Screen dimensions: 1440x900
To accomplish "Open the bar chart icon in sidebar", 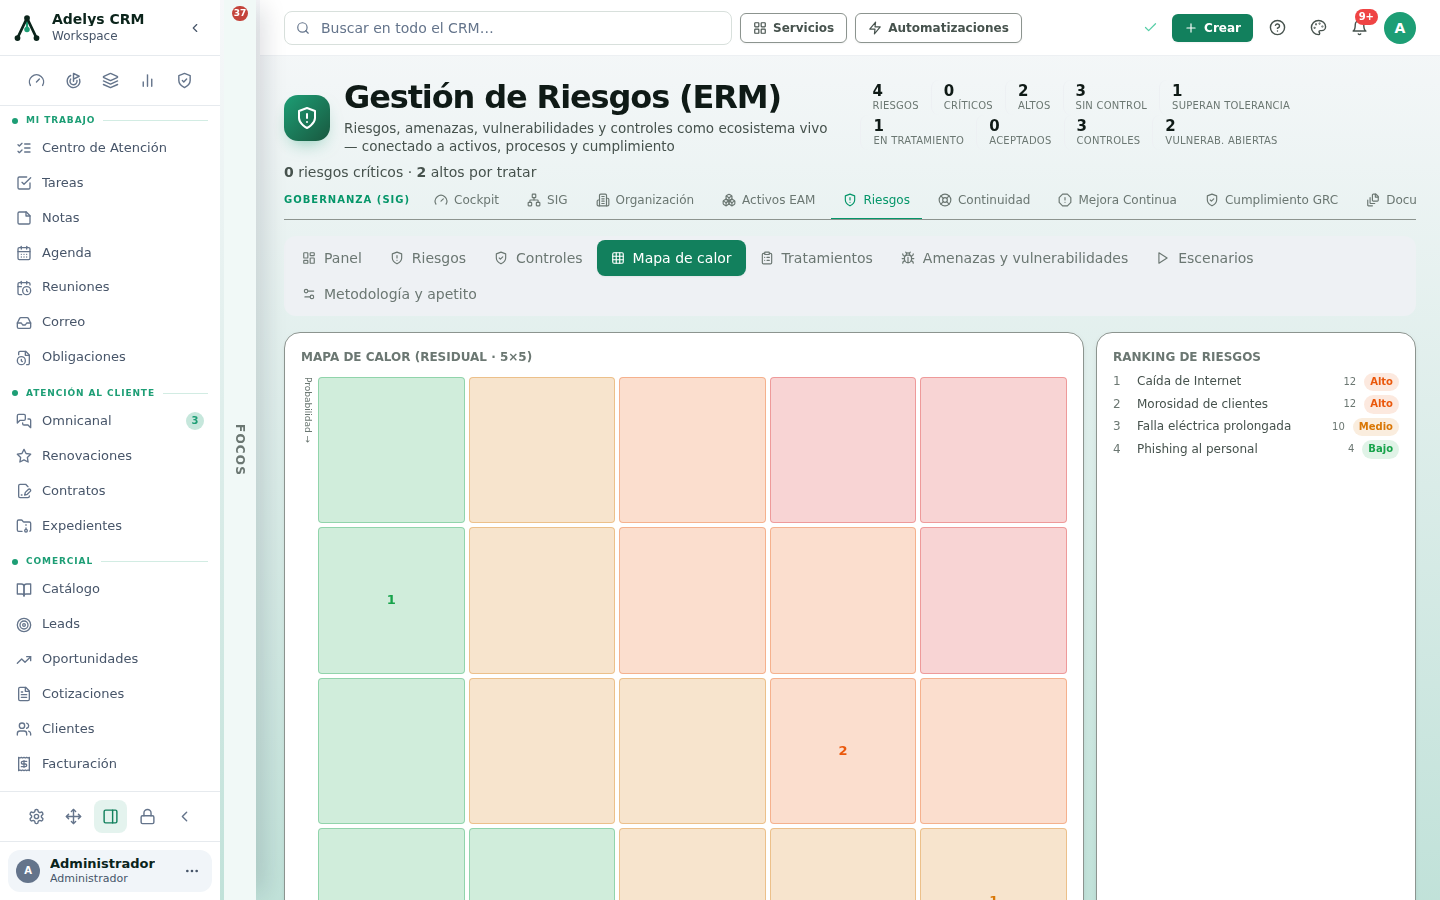I will point(148,81).
